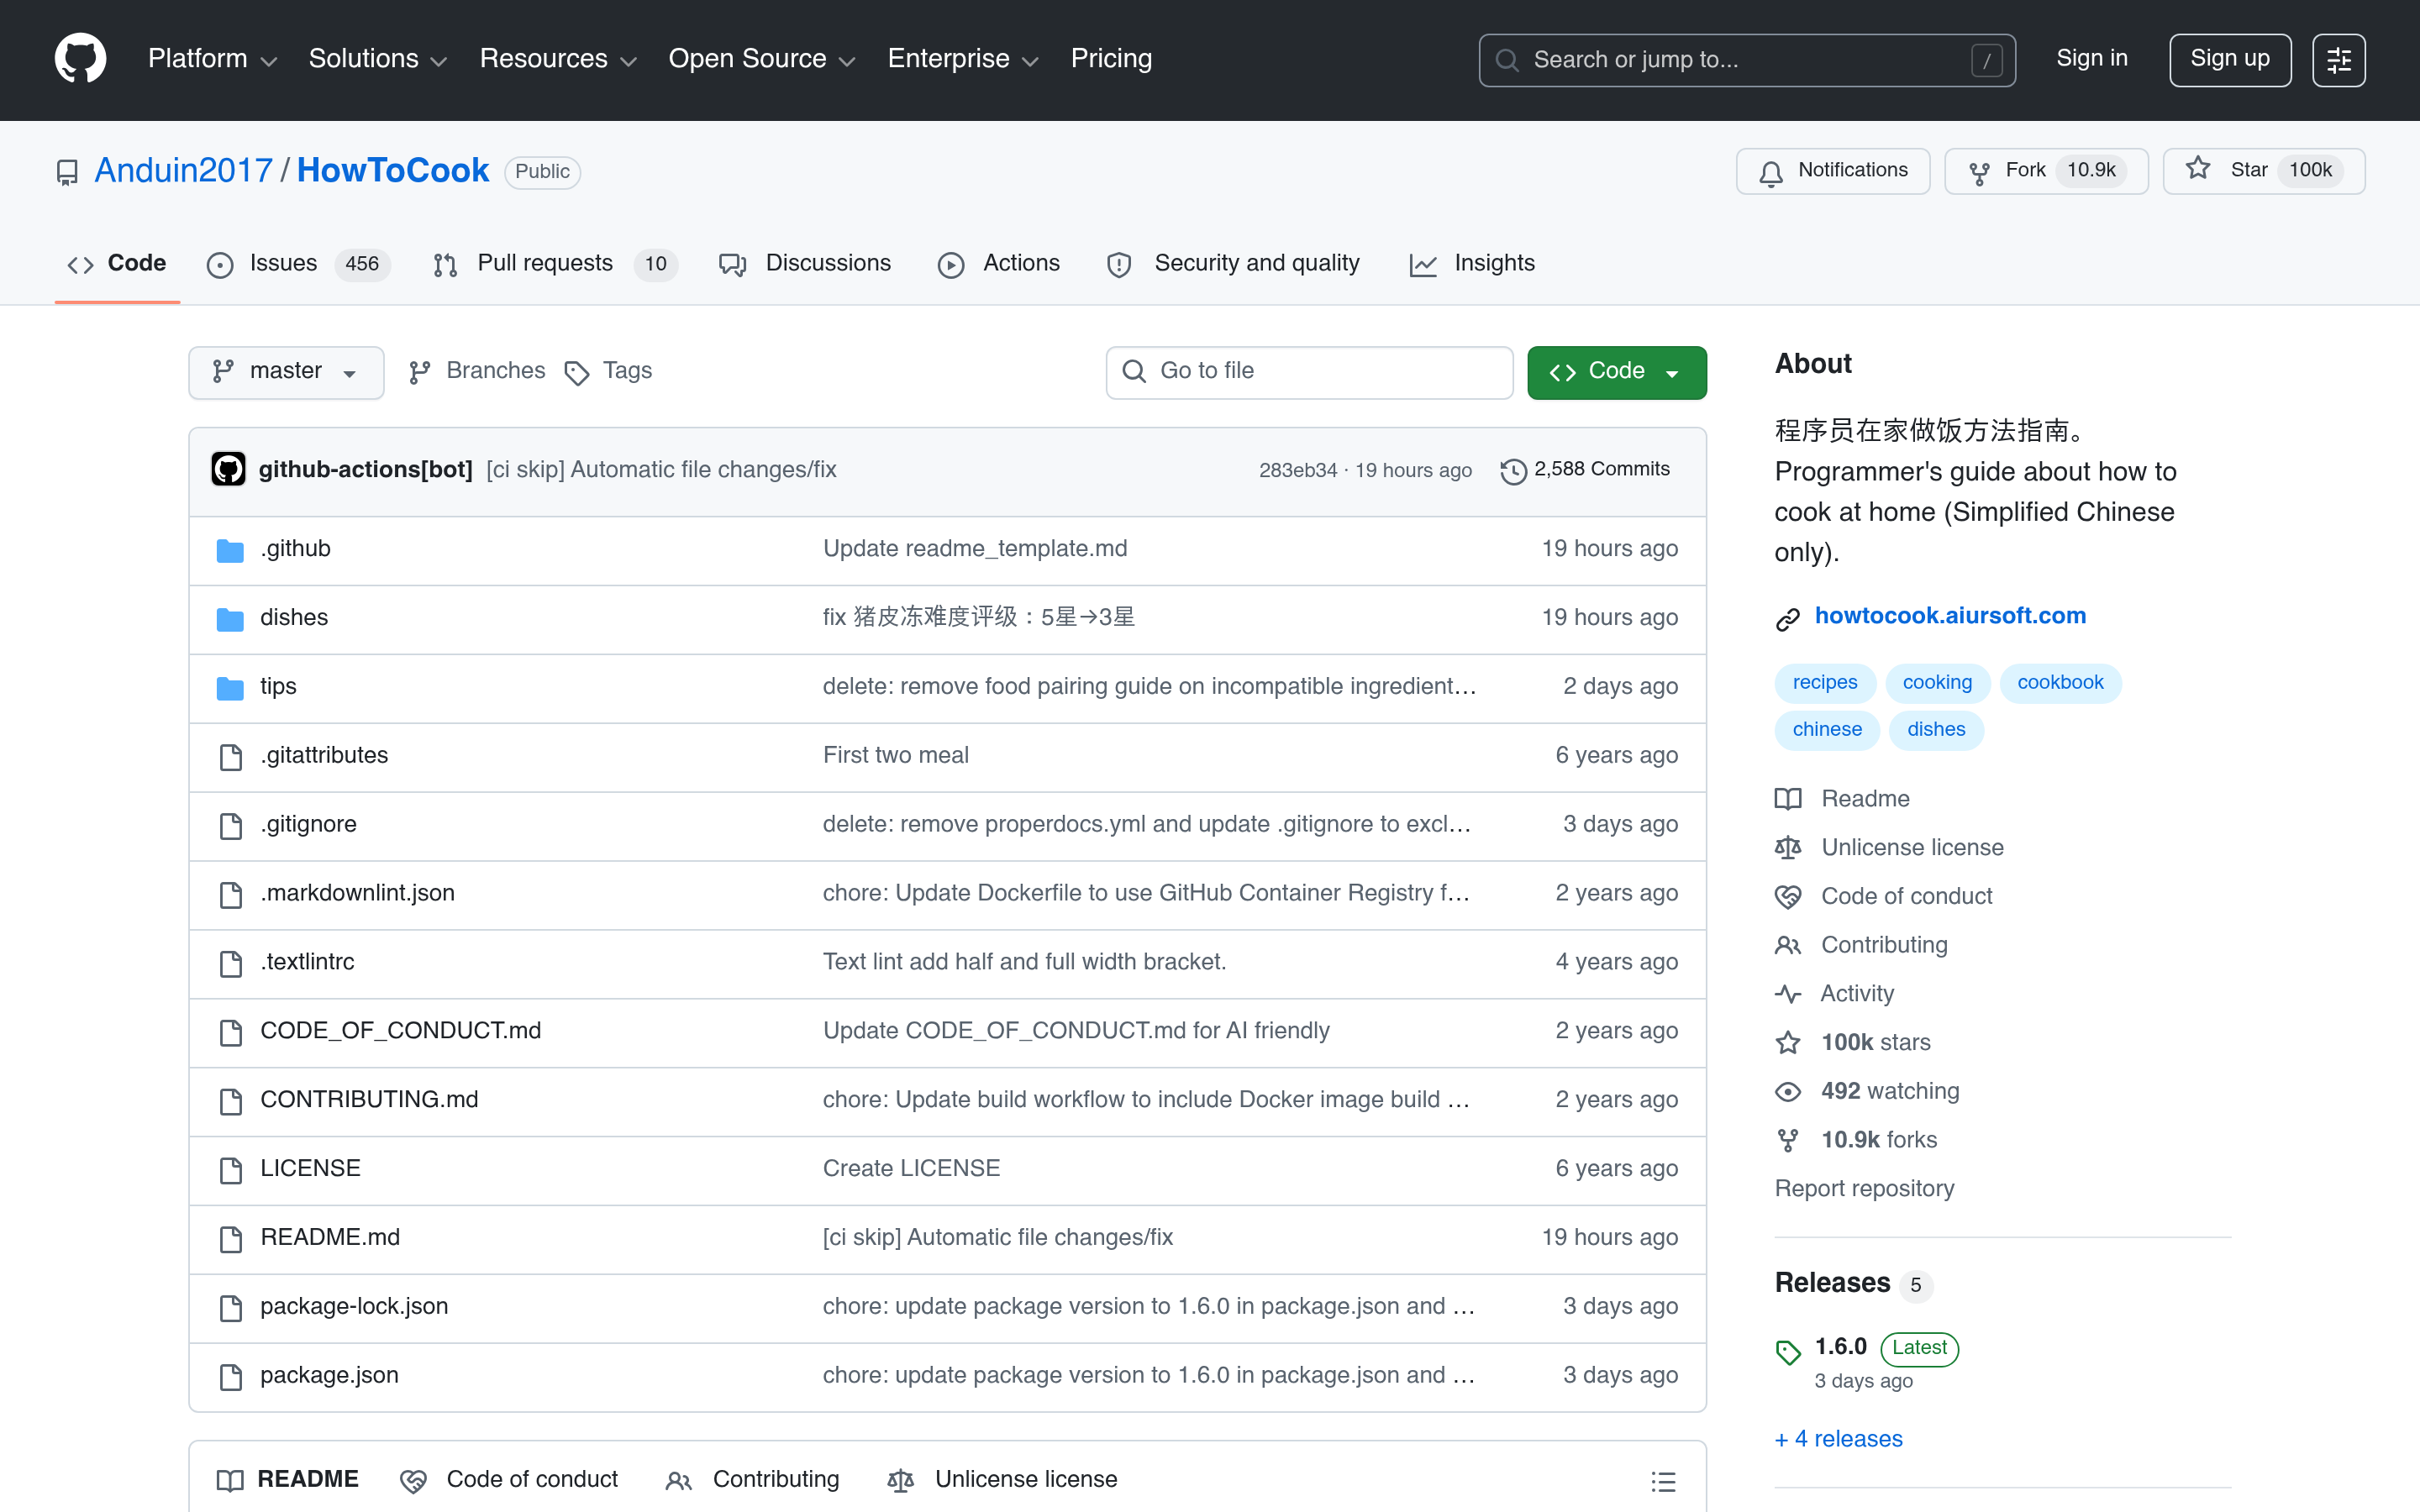Click the bell icon in Notifications
2420x1512 pixels.
click(x=1771, y=173)
